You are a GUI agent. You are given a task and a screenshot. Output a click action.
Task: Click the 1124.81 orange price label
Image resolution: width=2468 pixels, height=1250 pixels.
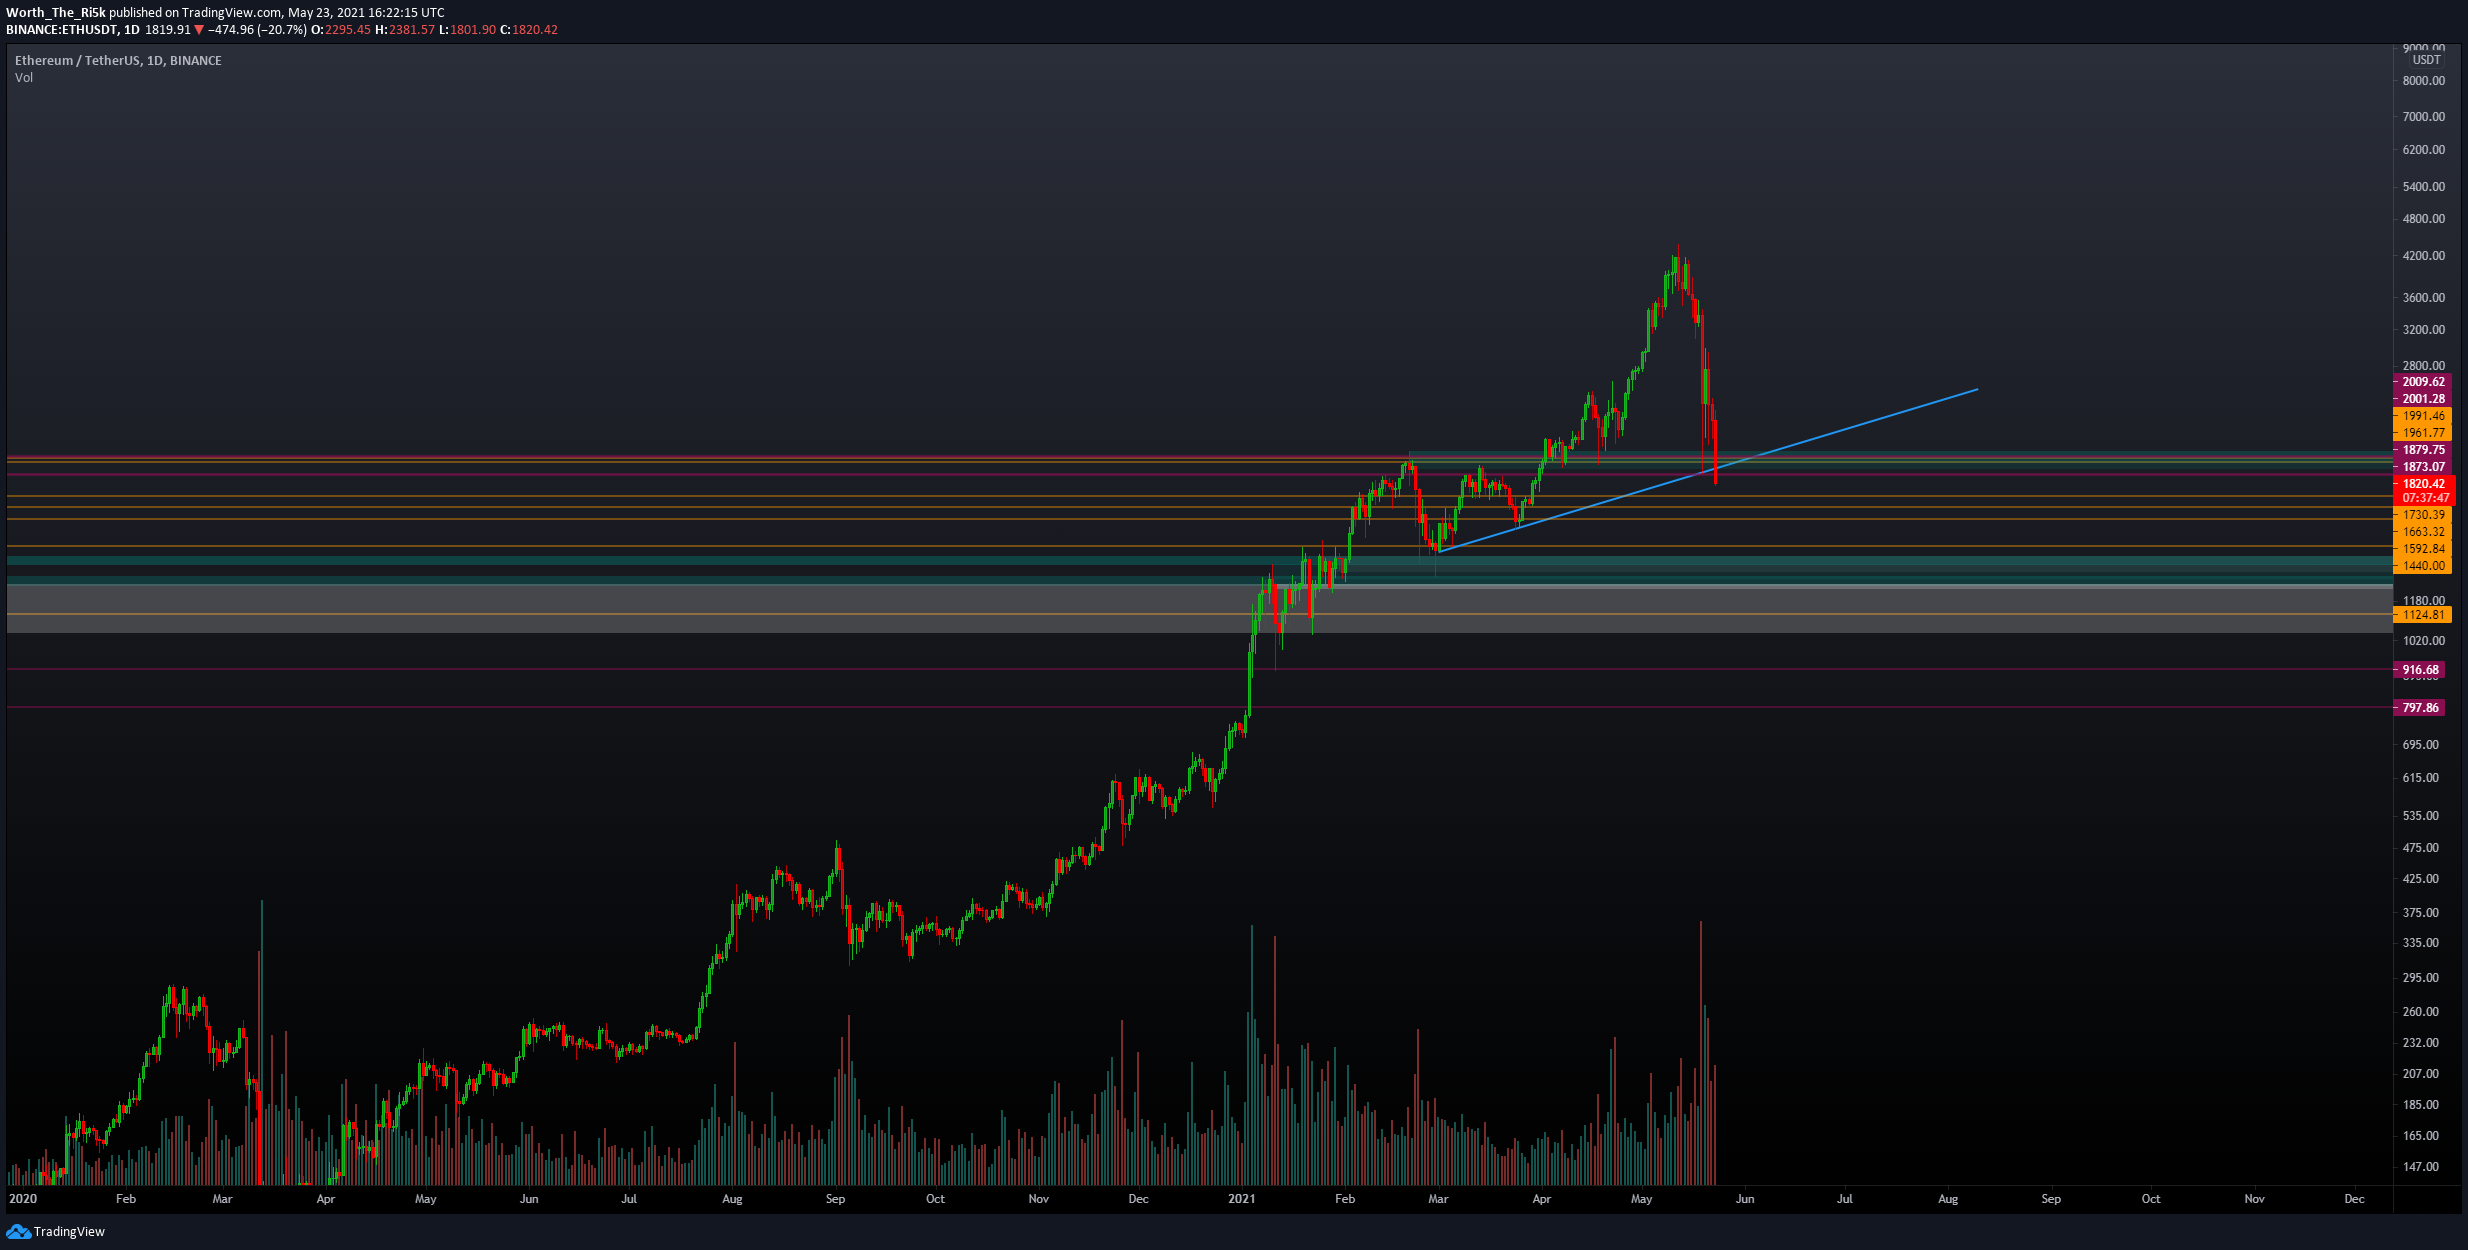click(x=2424, y=615)
